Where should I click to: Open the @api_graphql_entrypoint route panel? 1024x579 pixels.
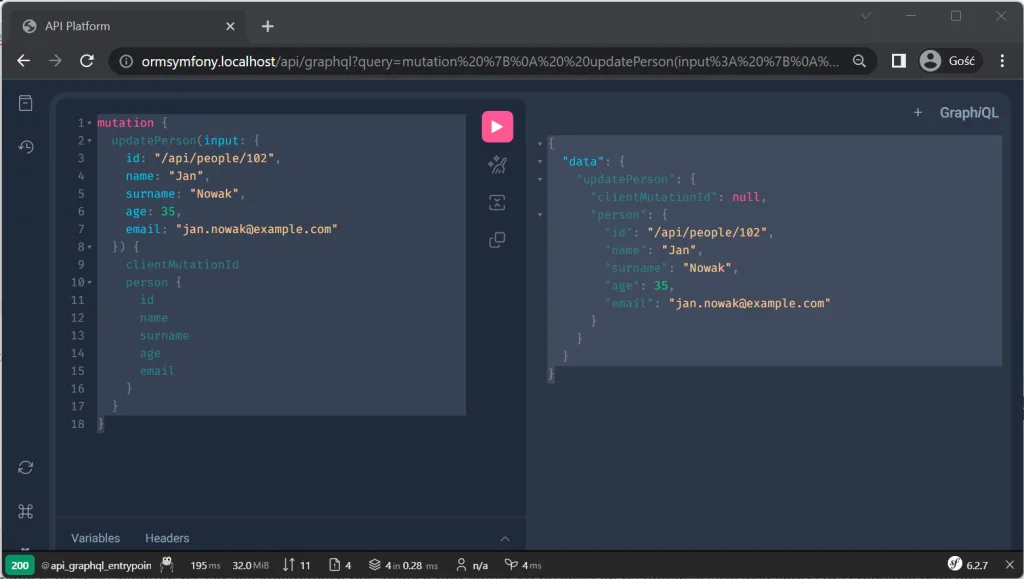96,565
